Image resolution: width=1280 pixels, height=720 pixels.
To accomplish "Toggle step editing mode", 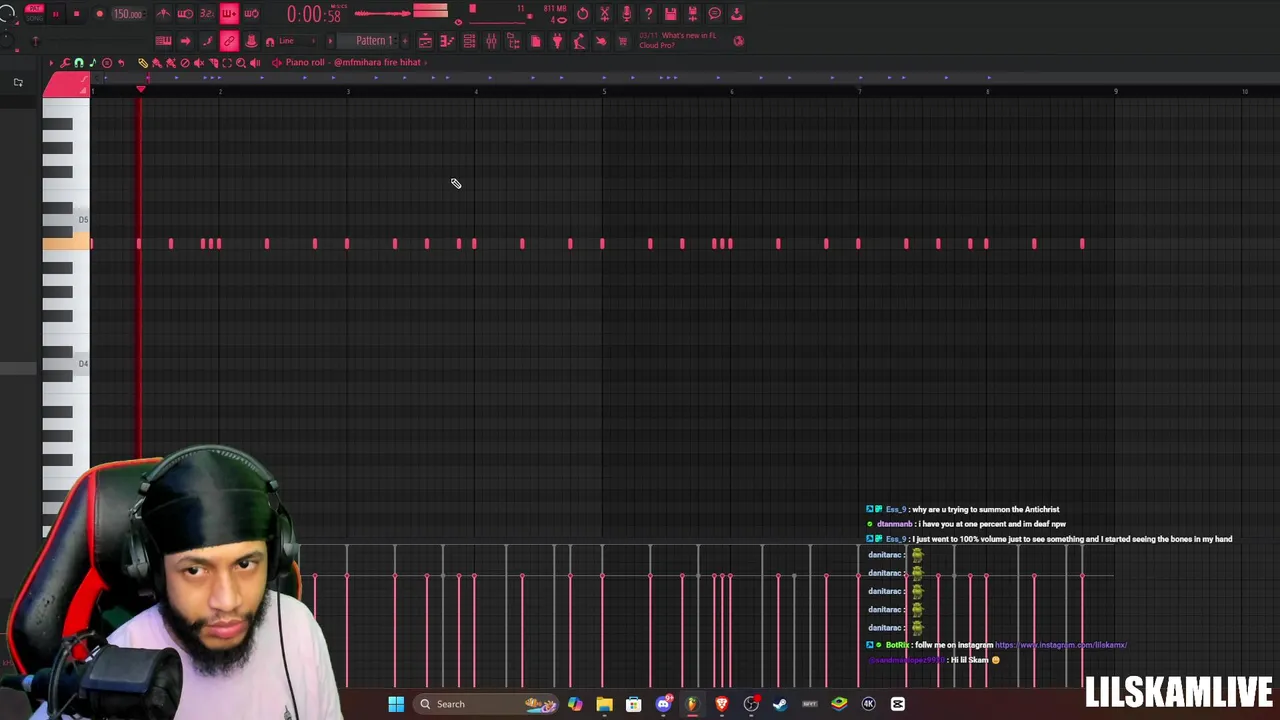I will point(207,41).
